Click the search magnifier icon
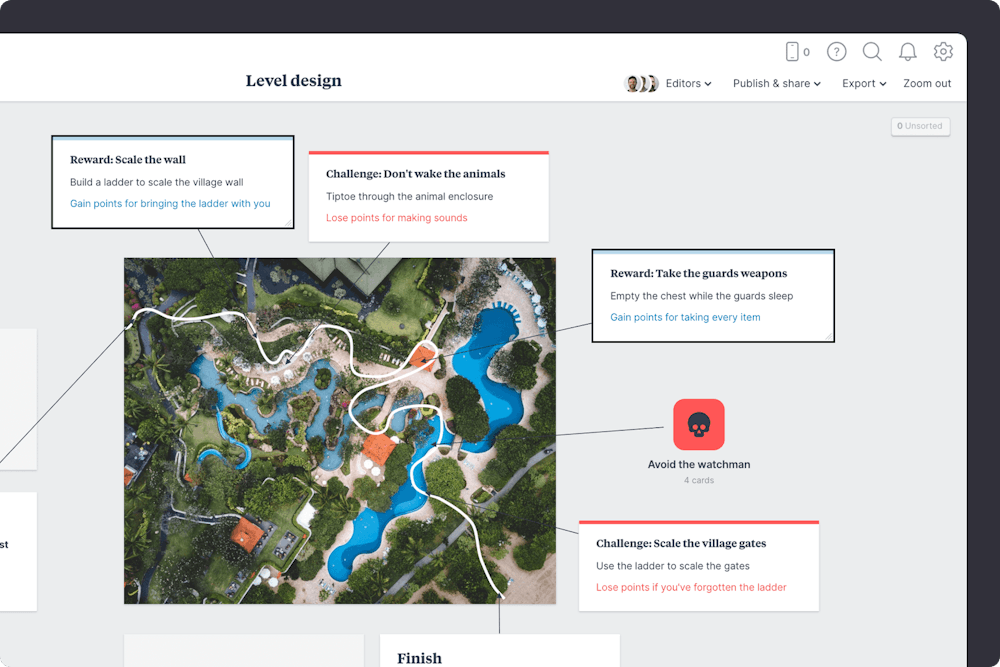 coord(872,52)
